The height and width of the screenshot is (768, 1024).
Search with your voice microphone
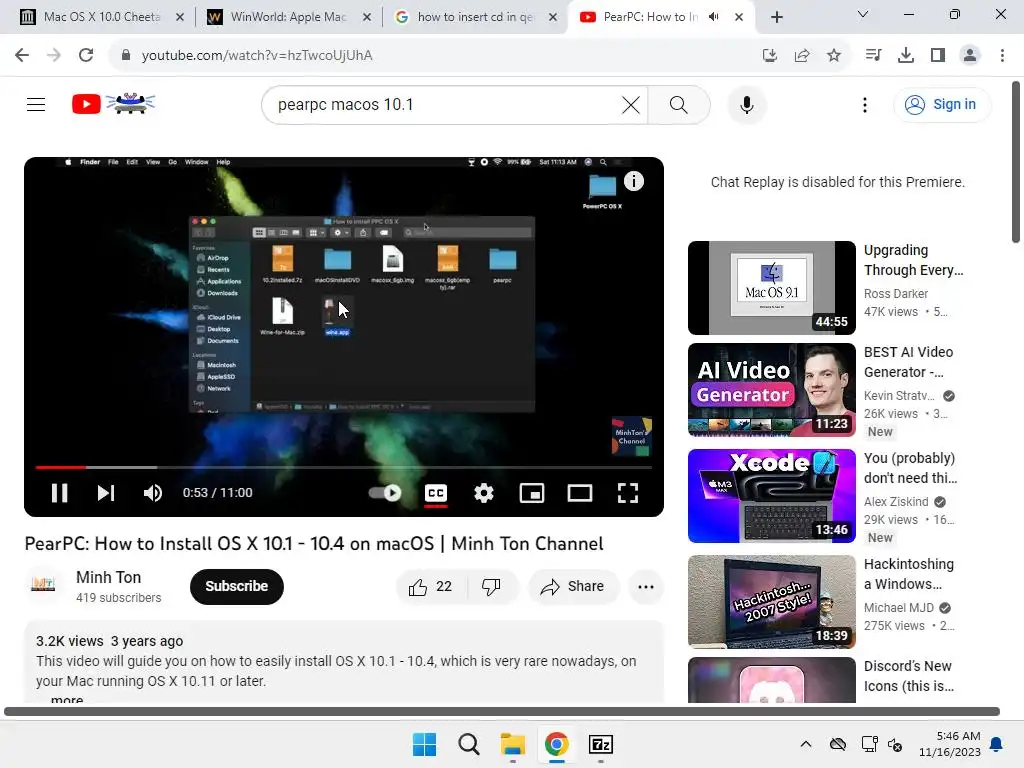tap(747, 104)
